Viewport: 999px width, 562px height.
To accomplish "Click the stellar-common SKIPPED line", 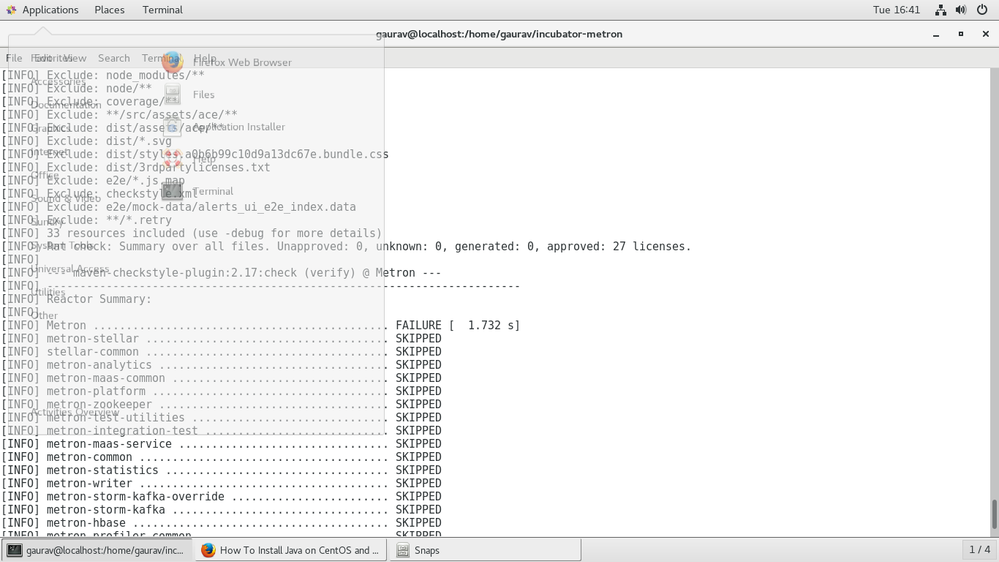I will point(222,352).
